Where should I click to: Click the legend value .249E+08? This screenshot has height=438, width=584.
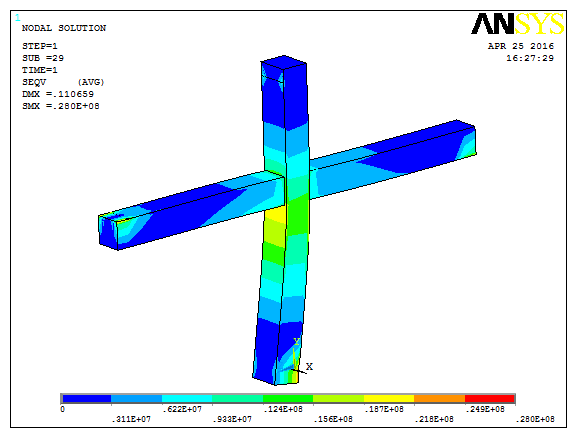(x=485, y=409)
